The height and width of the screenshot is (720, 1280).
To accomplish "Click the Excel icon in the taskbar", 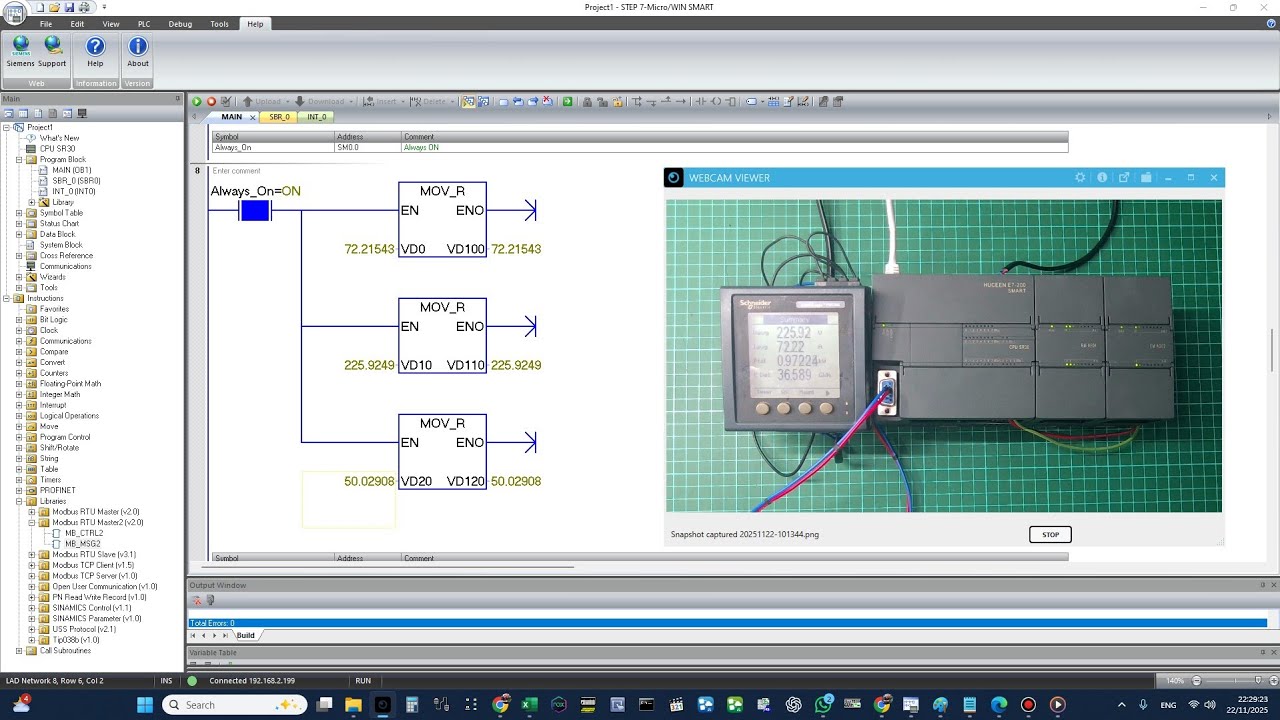I will pos(529,705).
